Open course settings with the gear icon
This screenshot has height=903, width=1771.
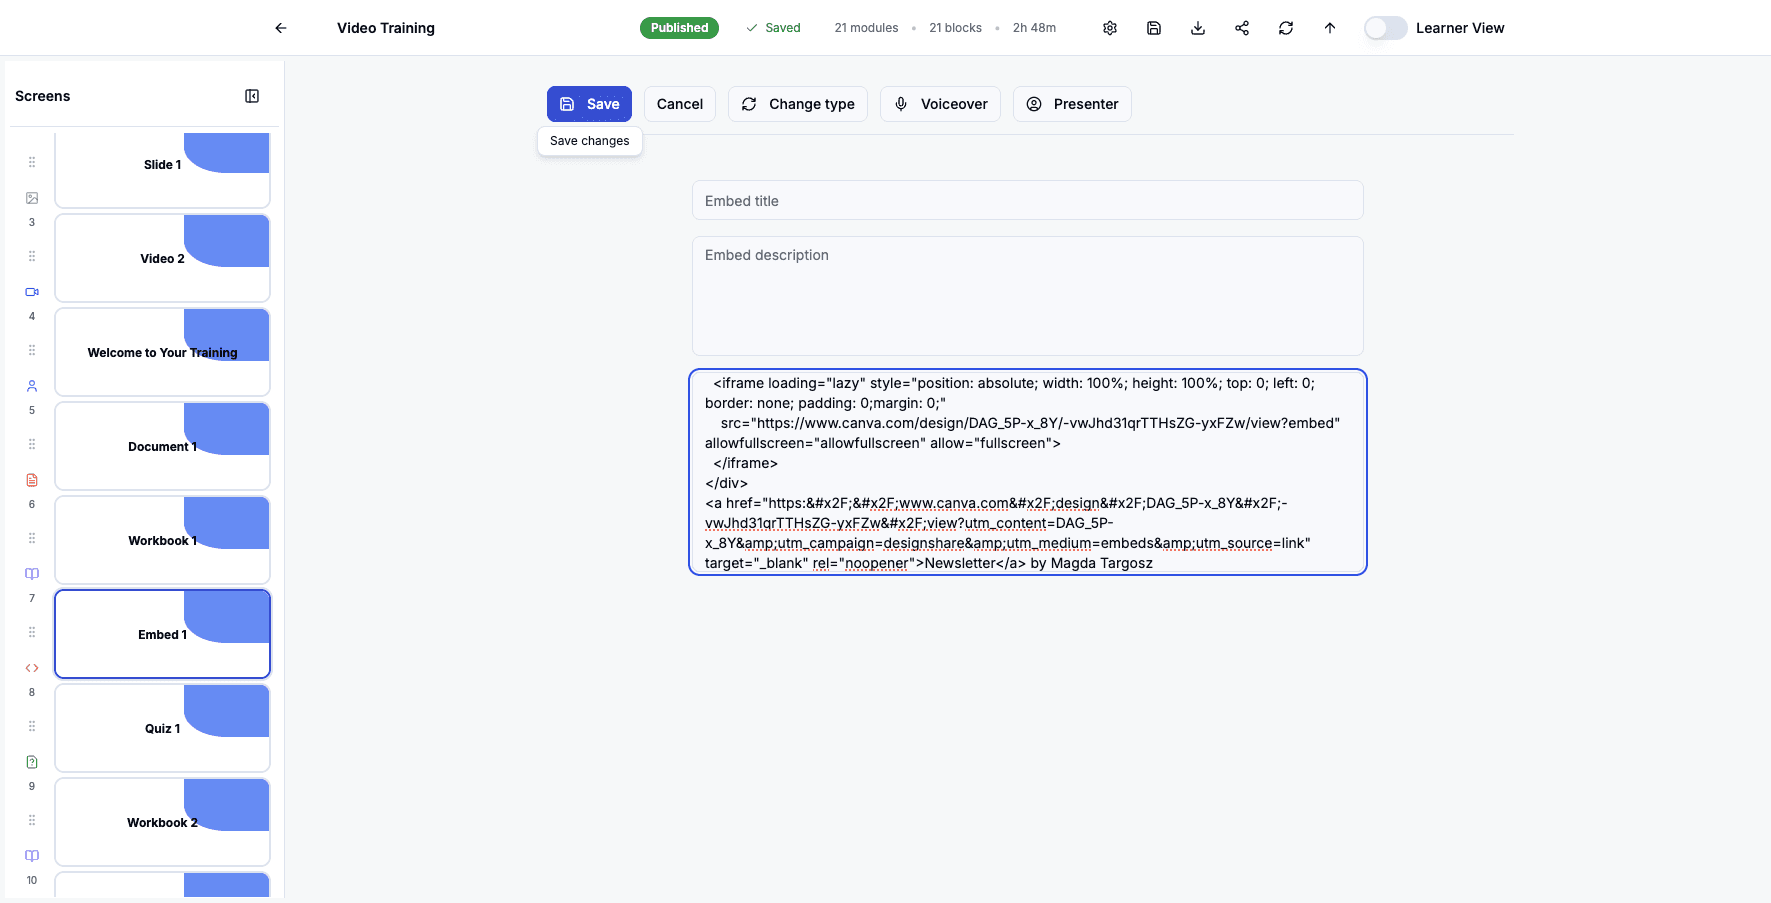1110,27
